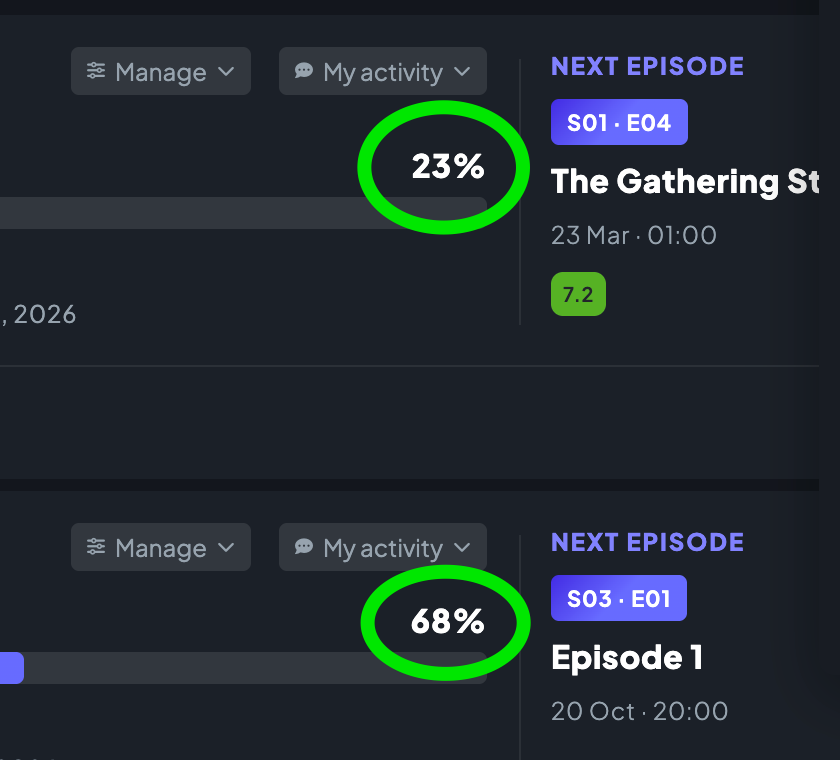Screen dimensions: 840x760
Task: Expand the top Manage dropdown chevron
Action: click(227, 71)
